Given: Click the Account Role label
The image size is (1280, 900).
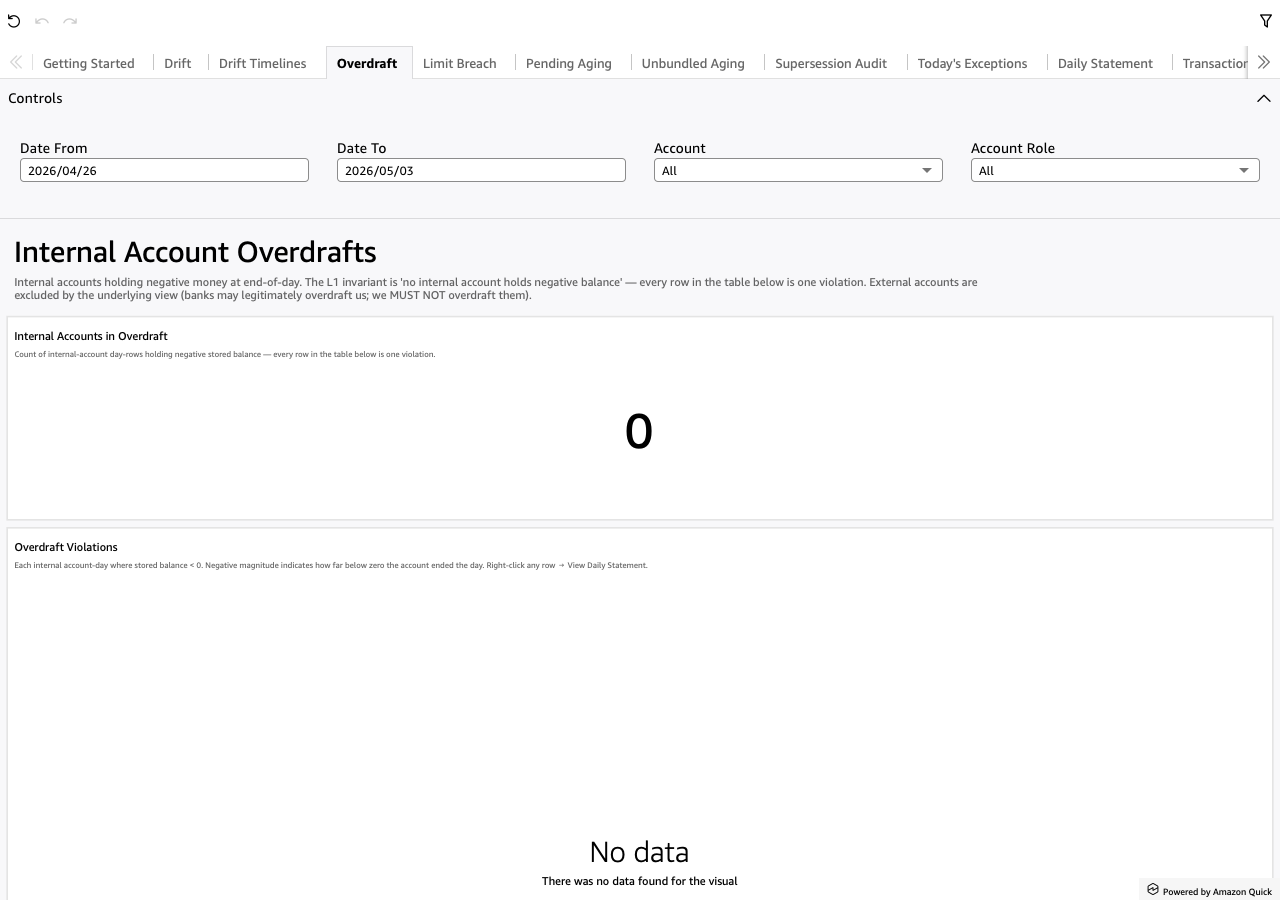Looking at the screenshot, I should [1013, 148].
